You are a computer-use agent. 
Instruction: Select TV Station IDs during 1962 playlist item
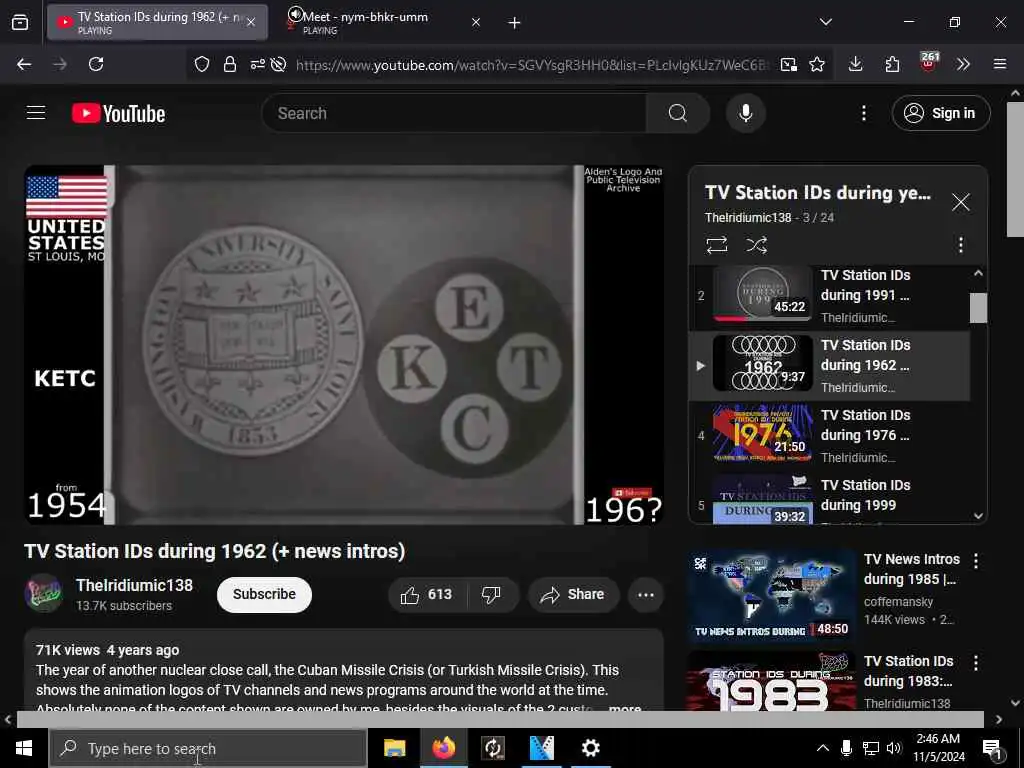click(829, 366)
